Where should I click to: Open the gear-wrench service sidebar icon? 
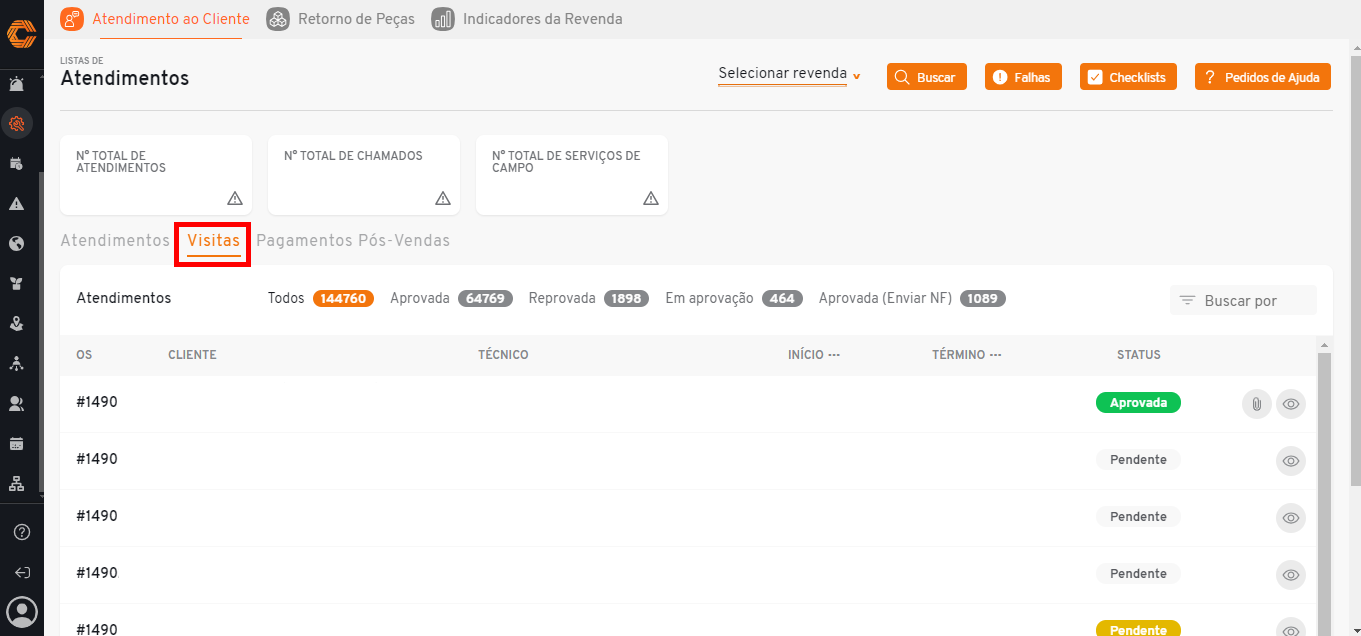pos(17,124)
